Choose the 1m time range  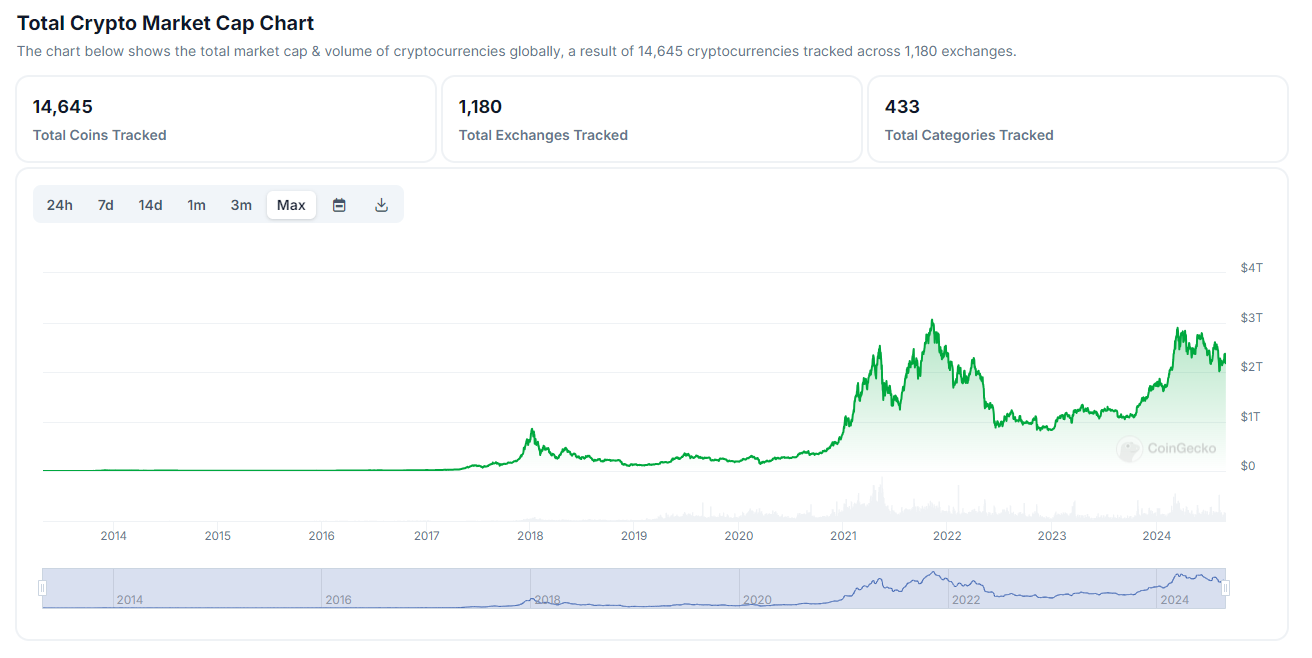(196, 205)
